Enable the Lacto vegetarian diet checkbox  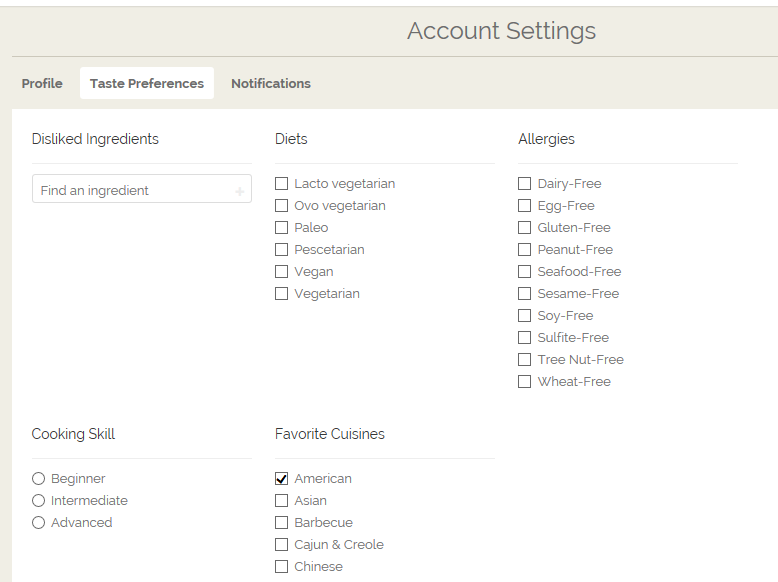pyautogui.click(x=282, y=184)
